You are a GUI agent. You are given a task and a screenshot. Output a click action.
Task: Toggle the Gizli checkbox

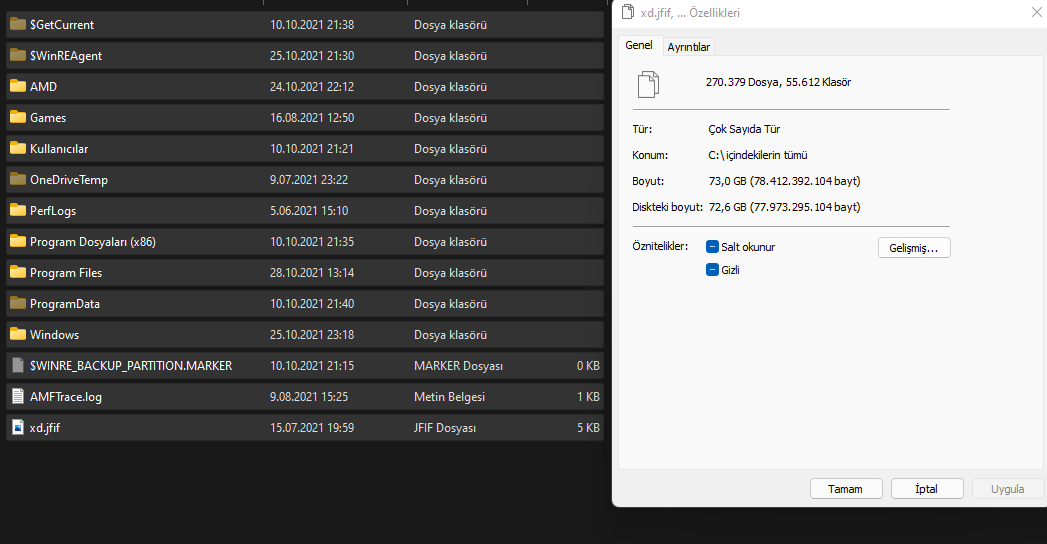point(712,270)
